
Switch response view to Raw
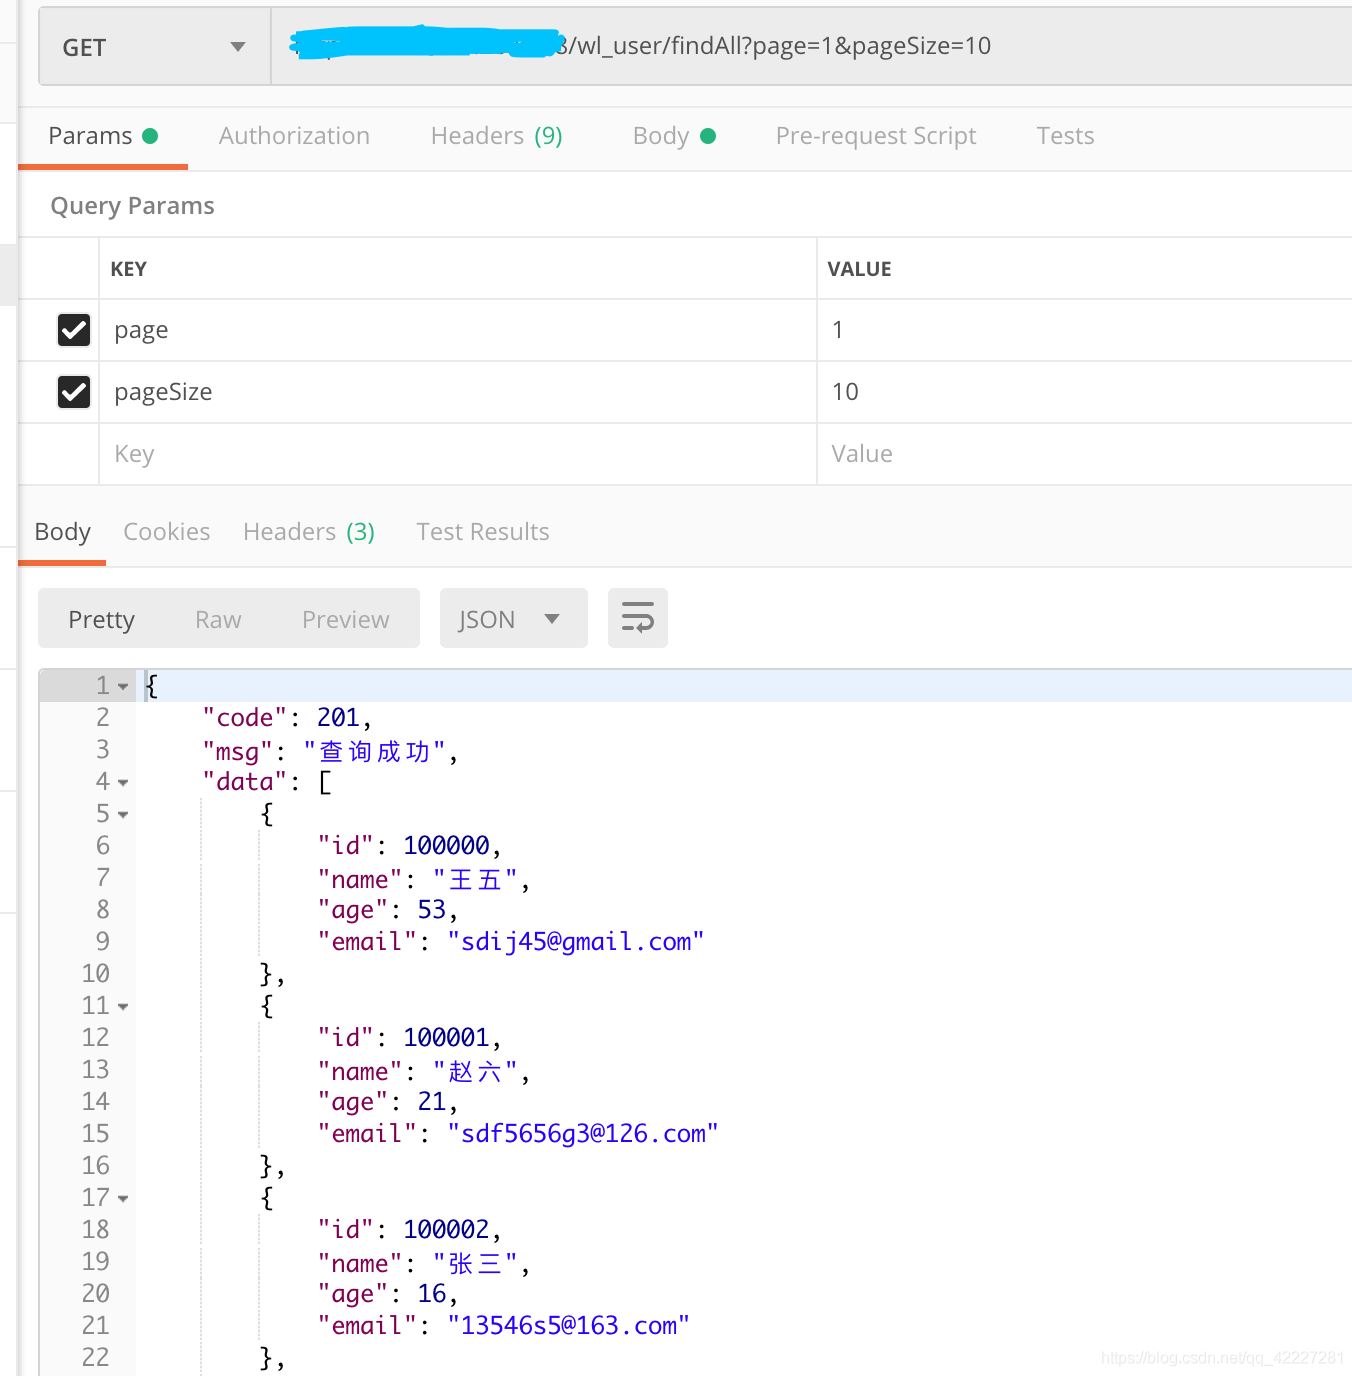[218, 620]
